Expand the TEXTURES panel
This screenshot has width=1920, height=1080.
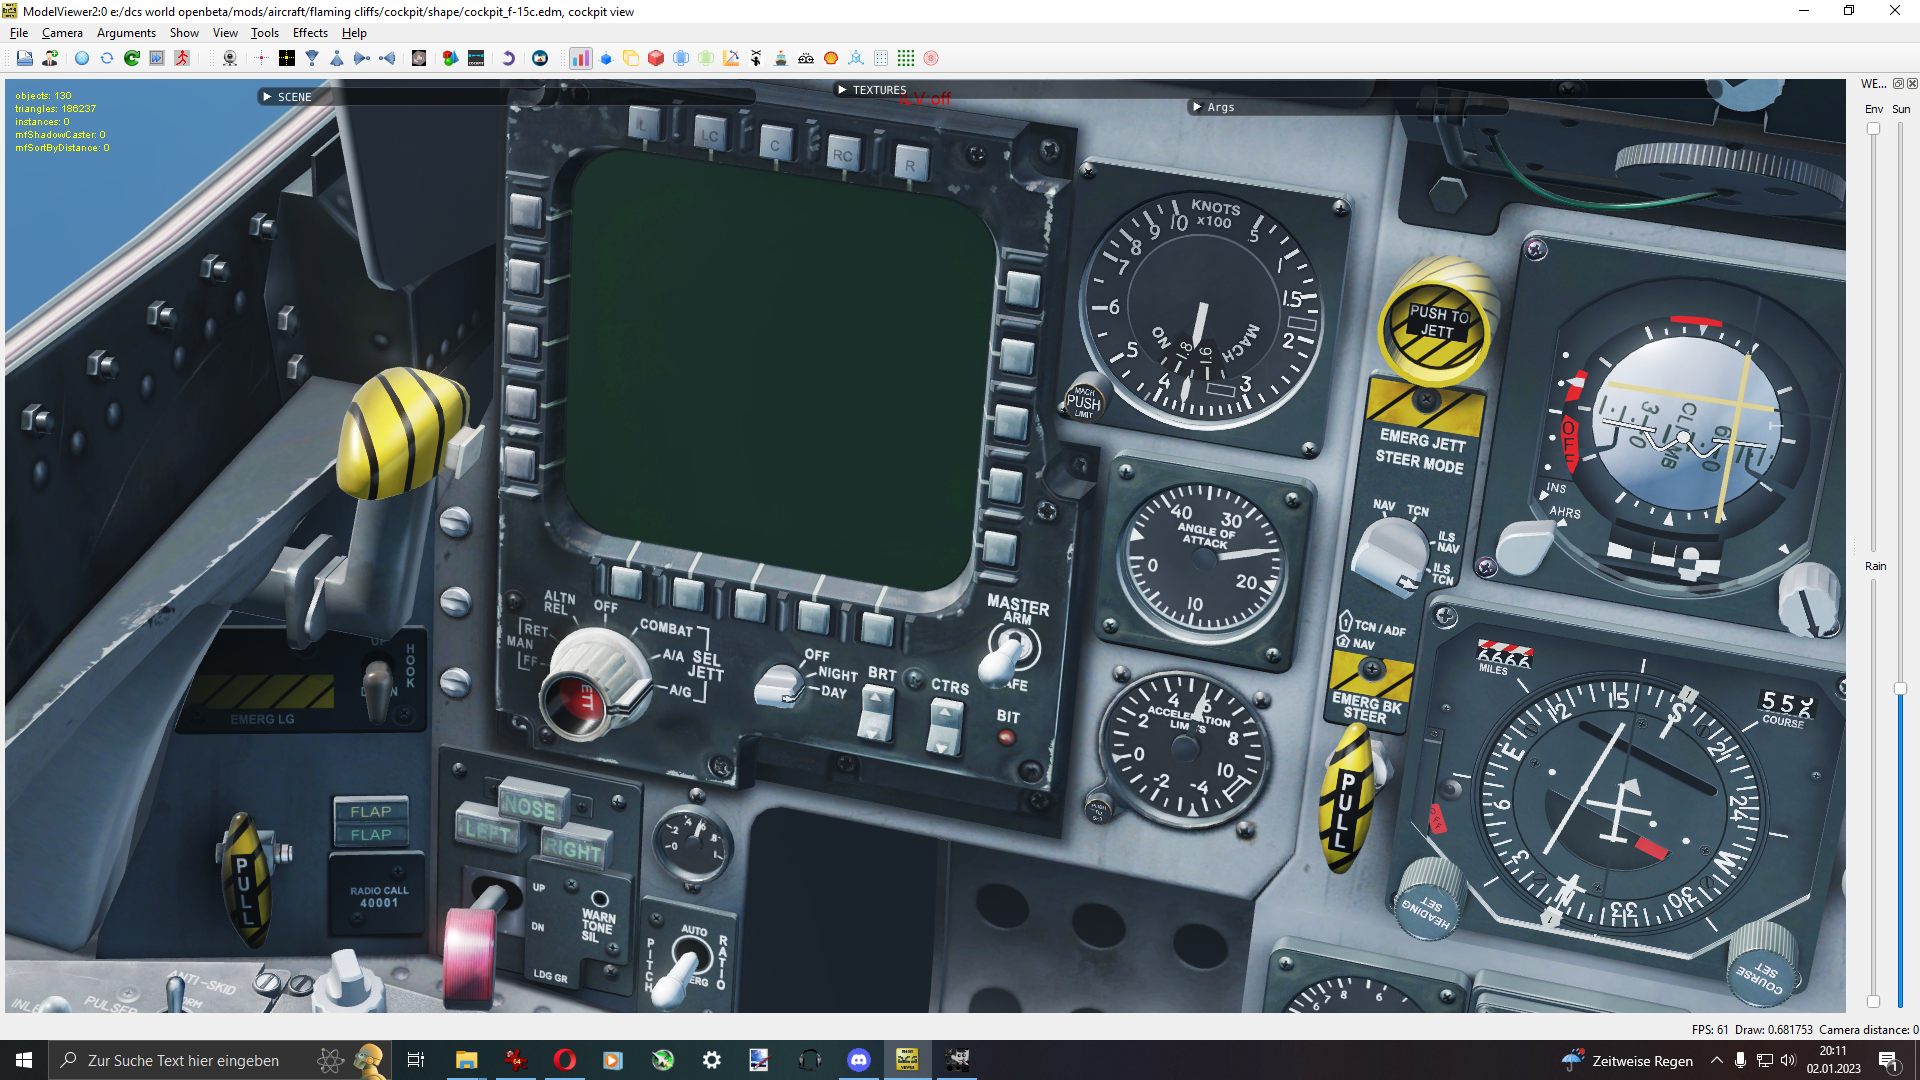(842, 90)
